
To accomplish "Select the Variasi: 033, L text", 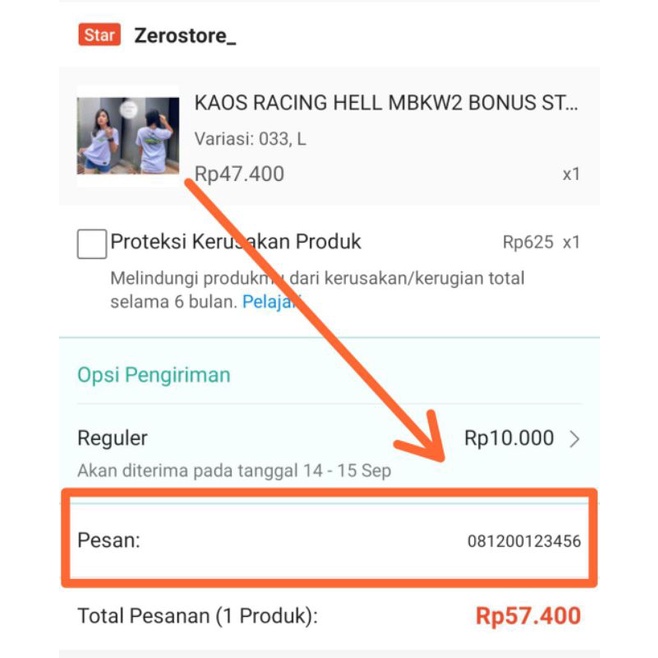I will pyautogui.click(x=250, y=139).
